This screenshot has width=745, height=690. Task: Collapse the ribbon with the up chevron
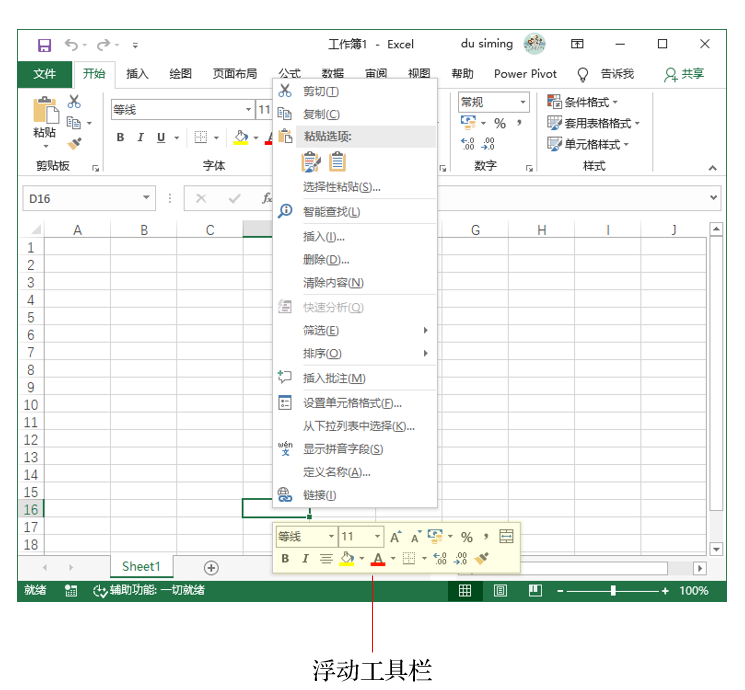click(x=713, y=168)
